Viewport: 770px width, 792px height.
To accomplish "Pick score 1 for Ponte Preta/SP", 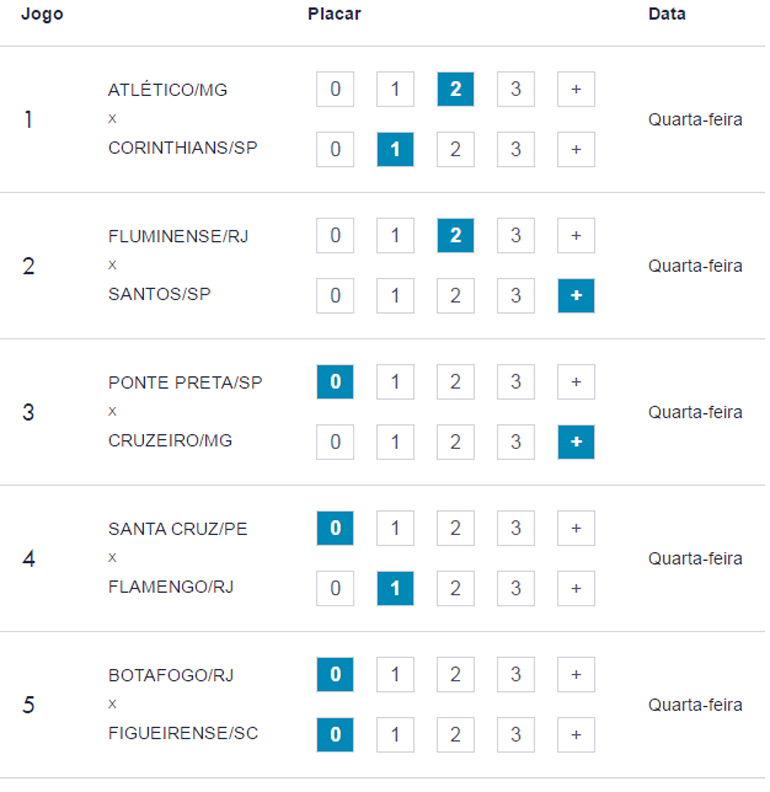I will click(x=395, y=382).
